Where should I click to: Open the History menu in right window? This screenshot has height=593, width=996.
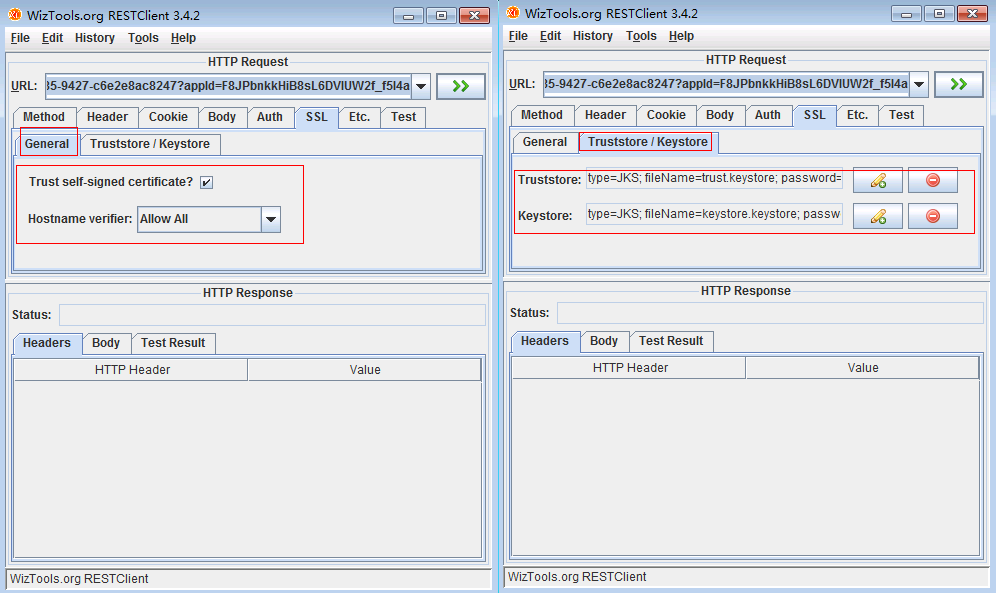coord(593,36)
